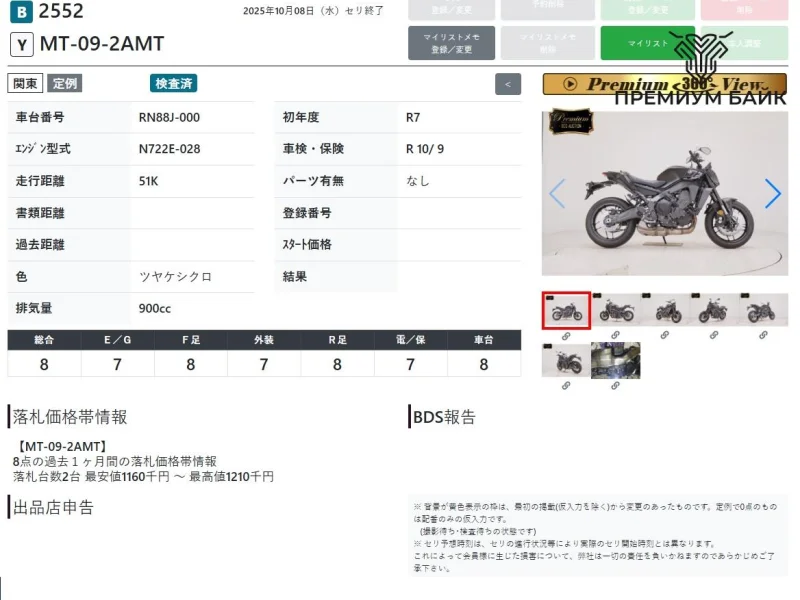Open the マイリストメモ 登録/変更 button
Image resolution: width=800 pixels, height=600 pixels.
tap(451, 43)
